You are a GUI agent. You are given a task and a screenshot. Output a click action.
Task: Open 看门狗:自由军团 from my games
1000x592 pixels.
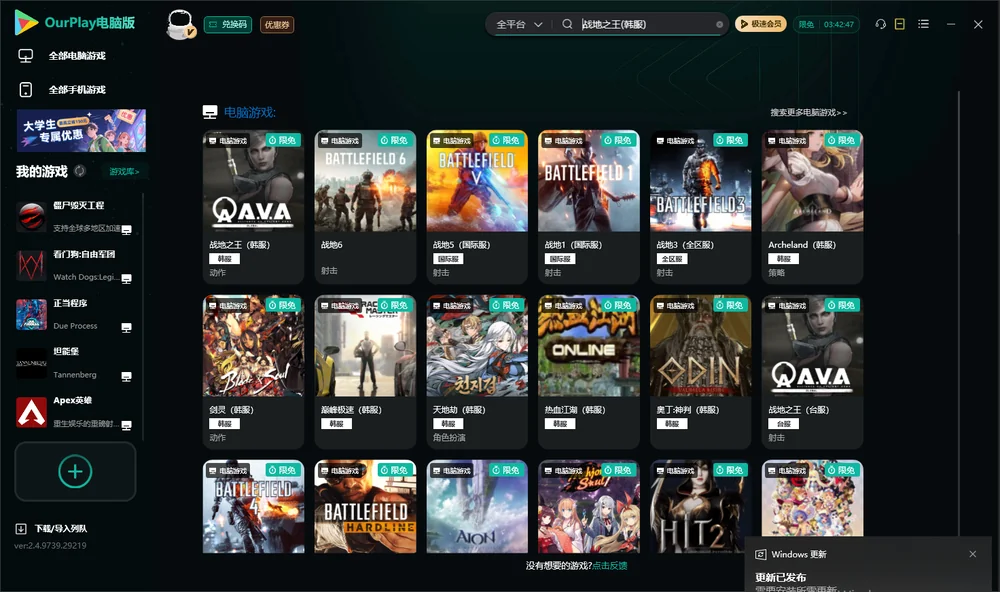click(x=74, y=265)
